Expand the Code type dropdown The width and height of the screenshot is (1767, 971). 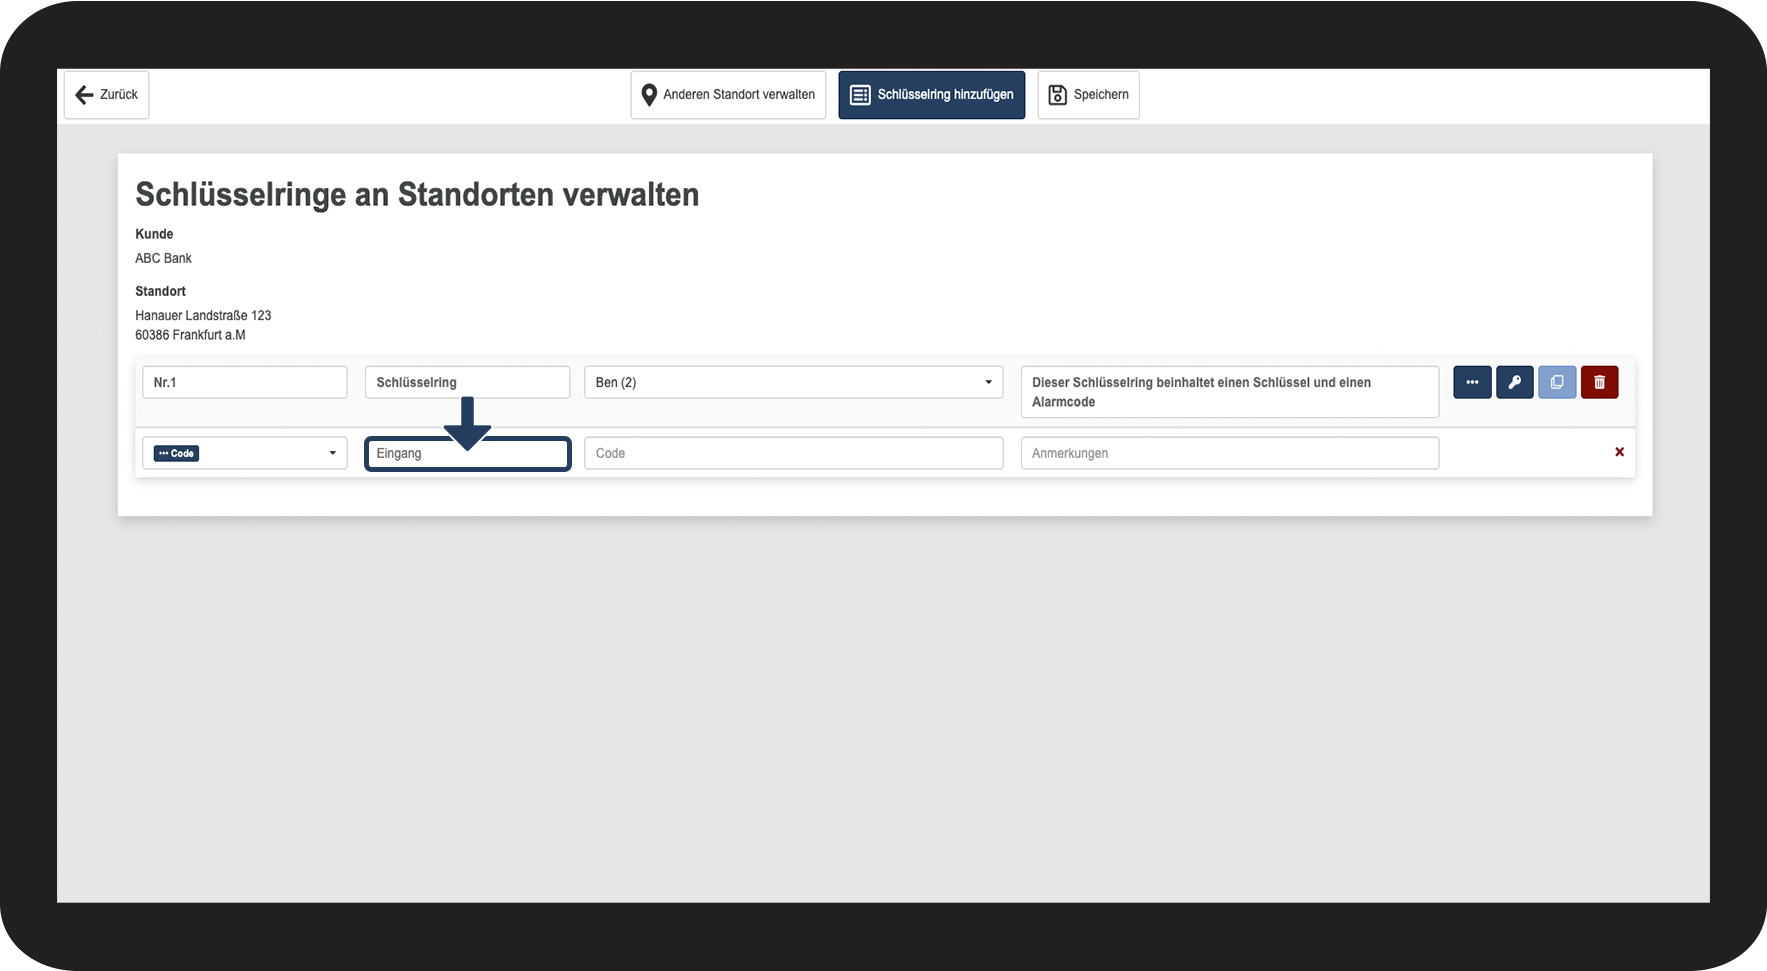pyautogui.click(x=245, y=453)
